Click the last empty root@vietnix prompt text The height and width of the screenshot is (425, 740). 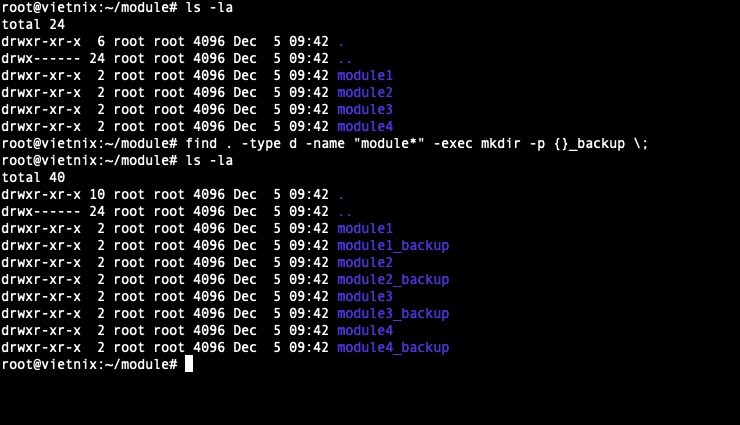tap(89, 364)
